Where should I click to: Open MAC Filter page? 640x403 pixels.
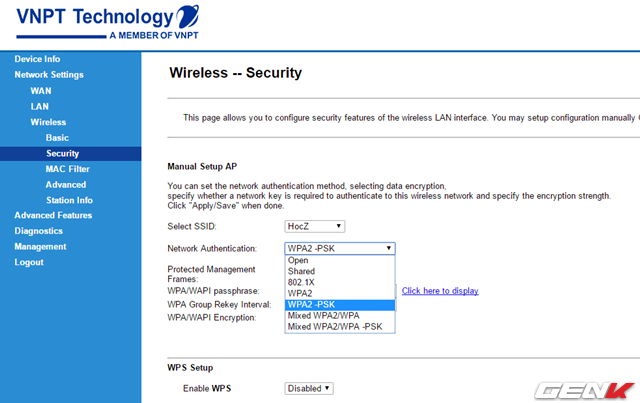67,169
